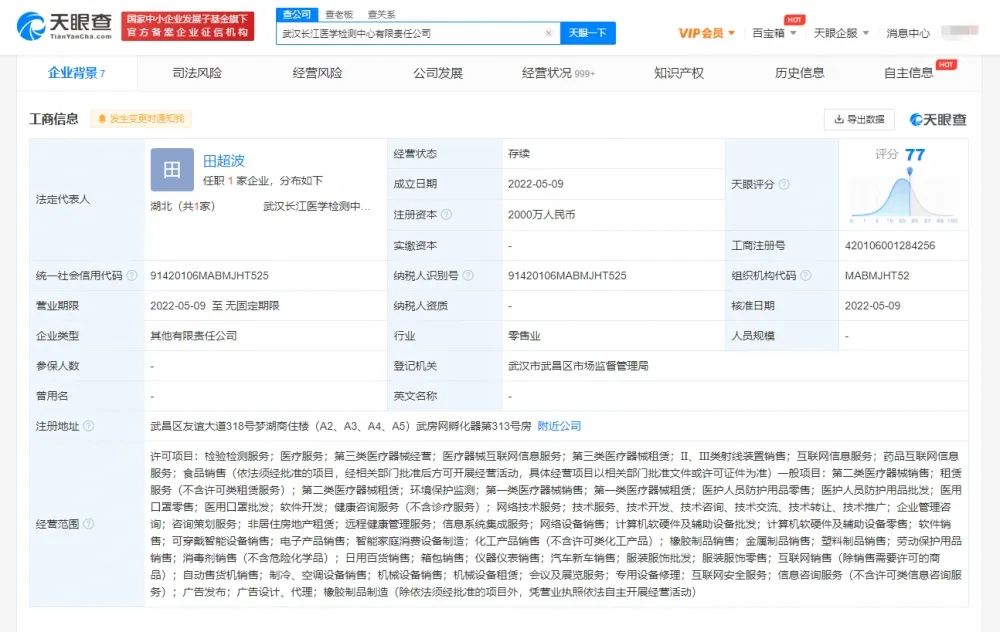Click the 存续 business status value
The width and height of the screenshot is (1000, 632).
click(x=518, y=154)
